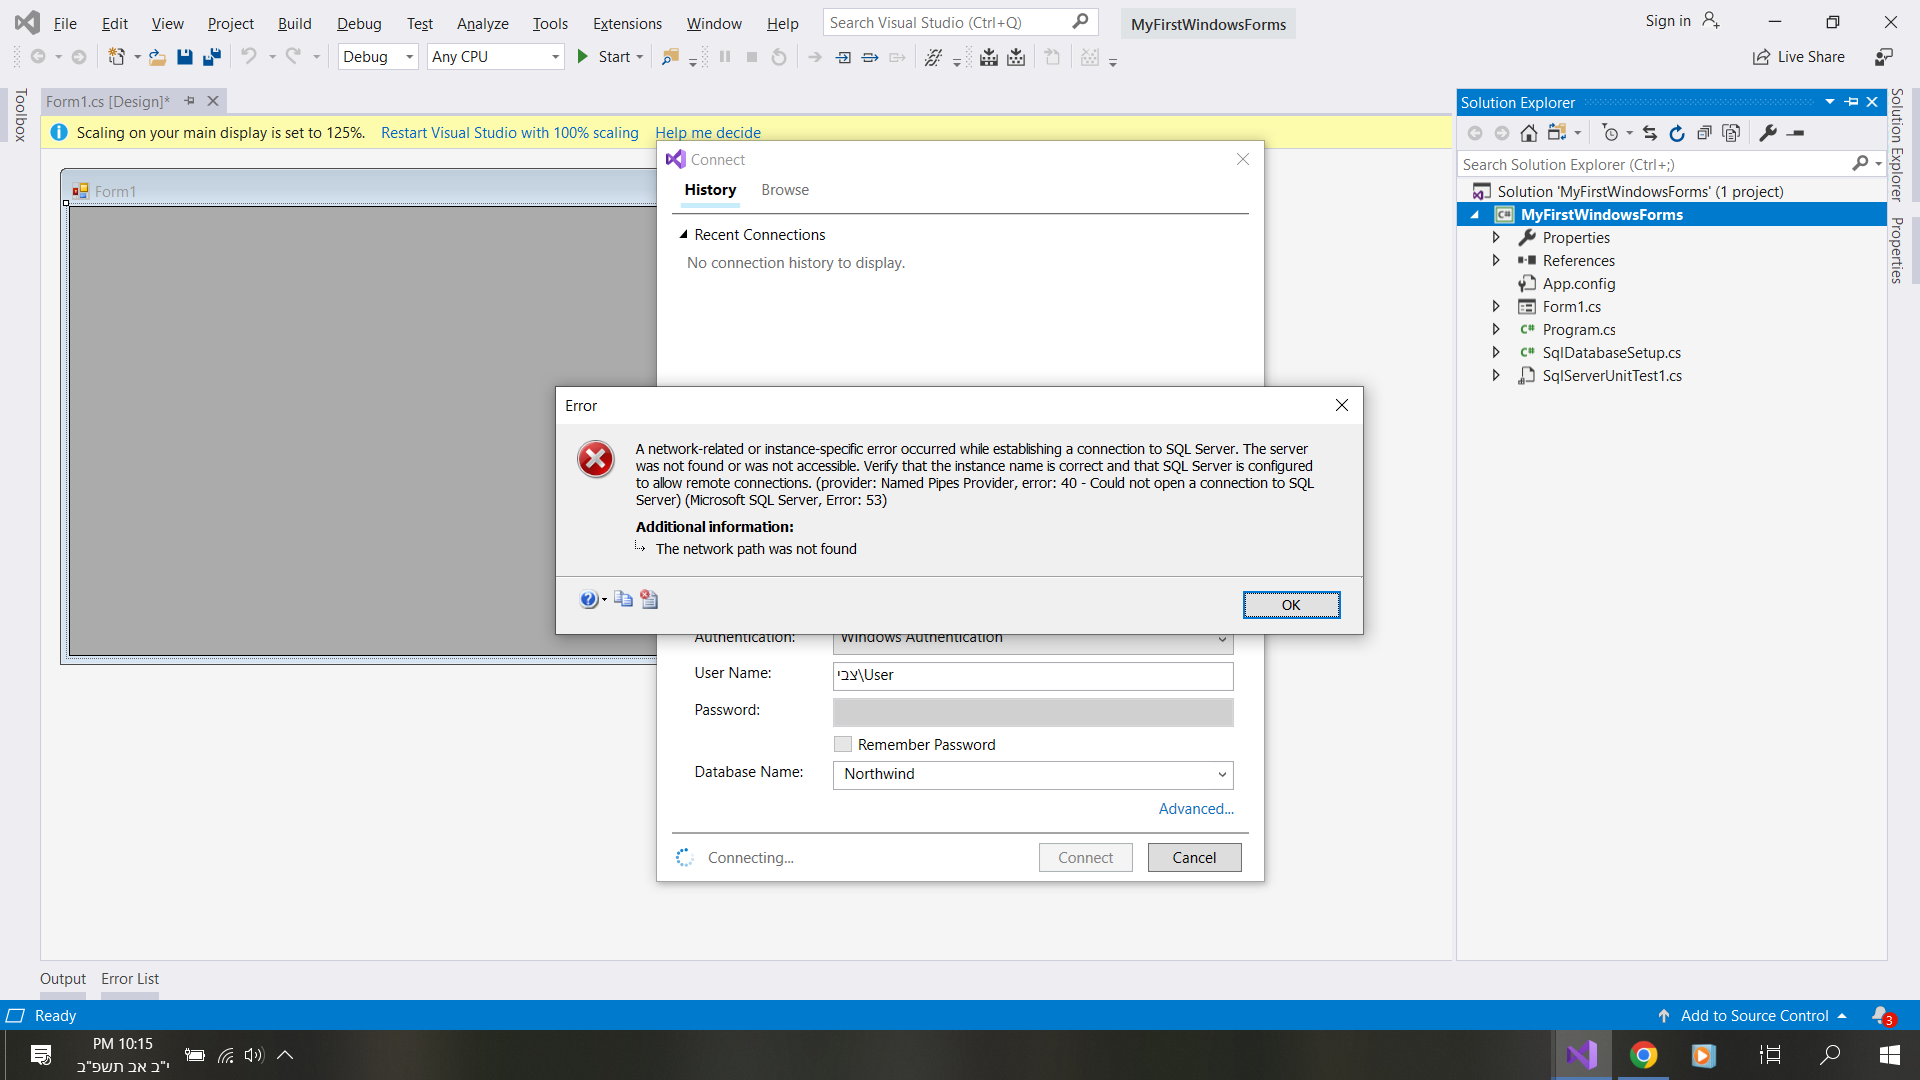
Task: Open Chrome from the Windows taskbar
Action: [x=1643, y=1055]
